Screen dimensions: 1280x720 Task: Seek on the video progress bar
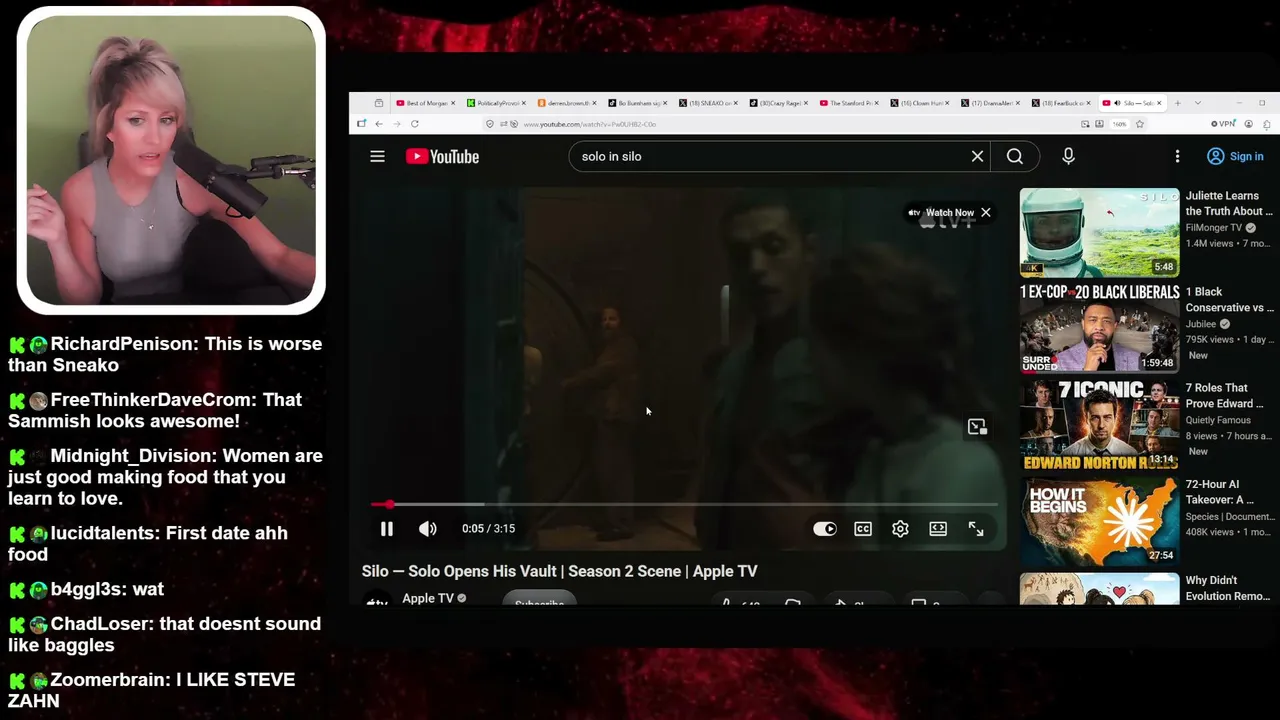pos(684,504)
